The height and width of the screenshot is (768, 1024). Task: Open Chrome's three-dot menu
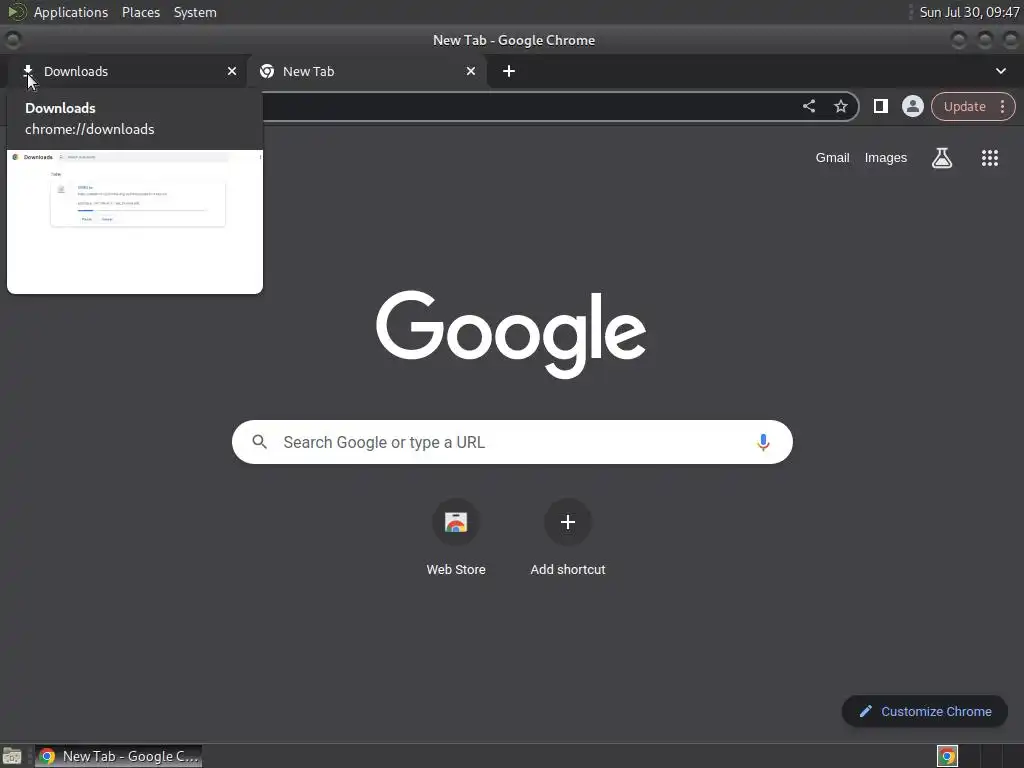pyautogui.click(x=1002, y=106)
